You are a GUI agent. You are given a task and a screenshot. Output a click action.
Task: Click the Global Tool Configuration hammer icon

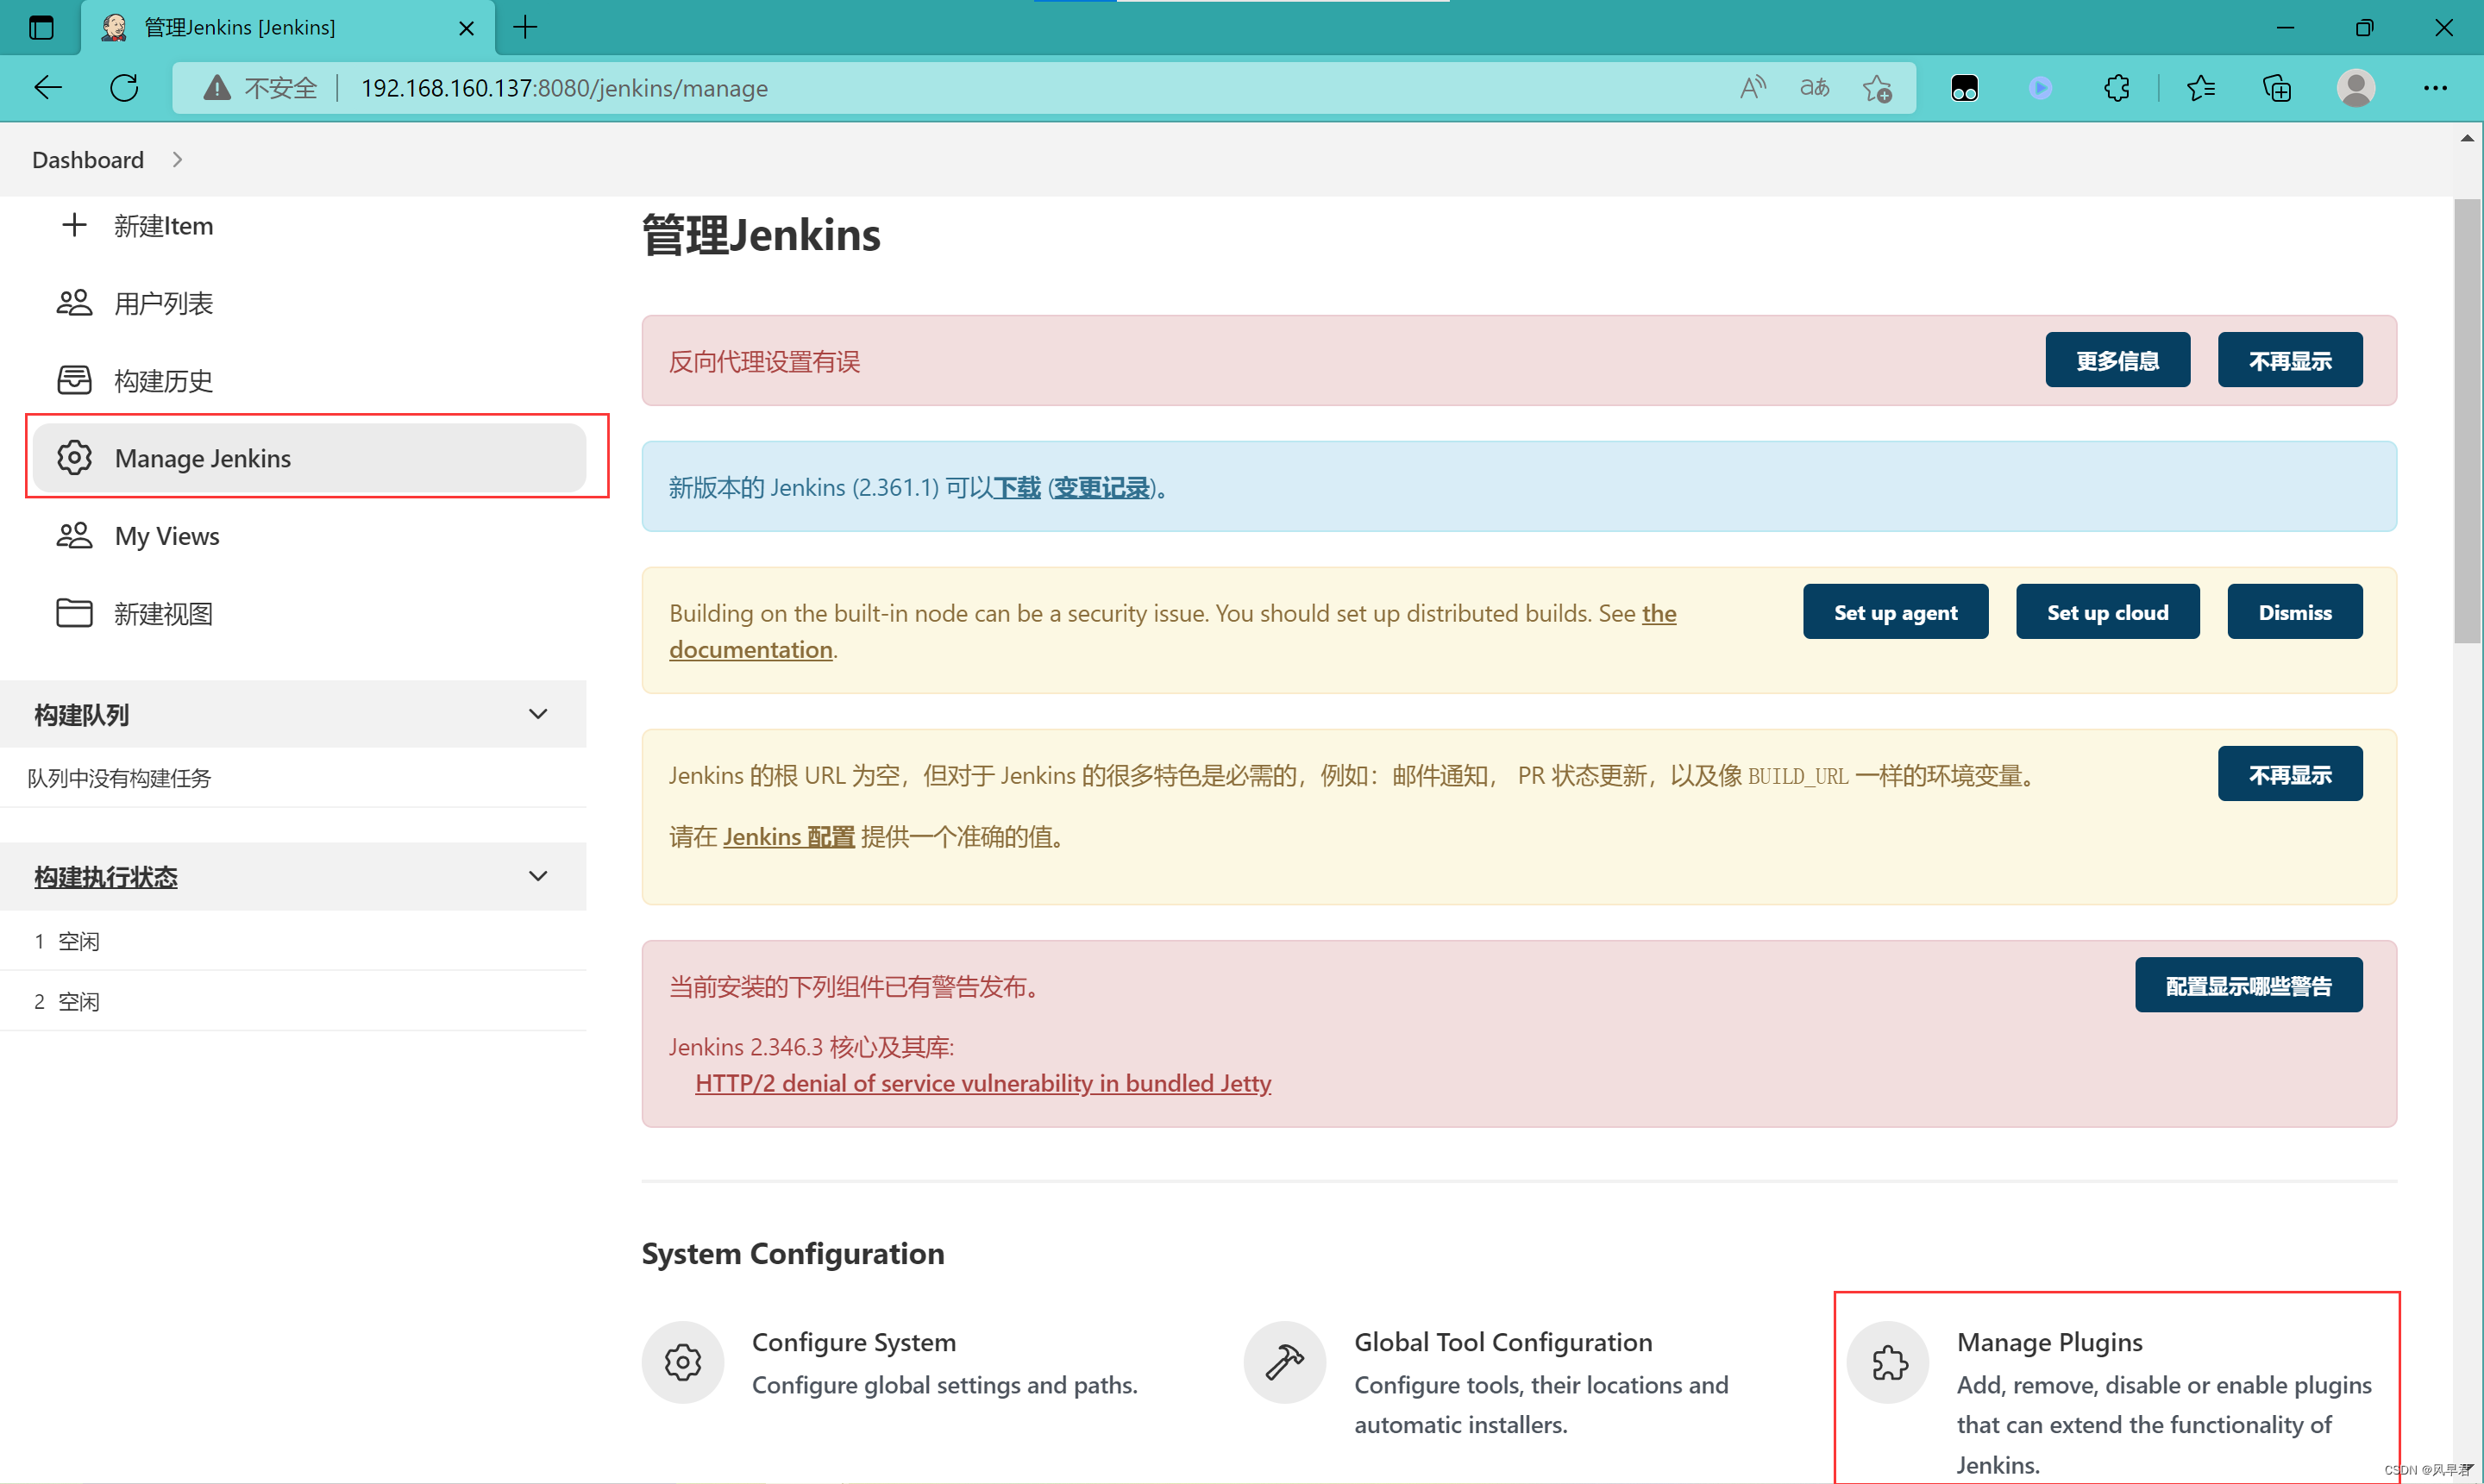[x=1285, y=1362]
